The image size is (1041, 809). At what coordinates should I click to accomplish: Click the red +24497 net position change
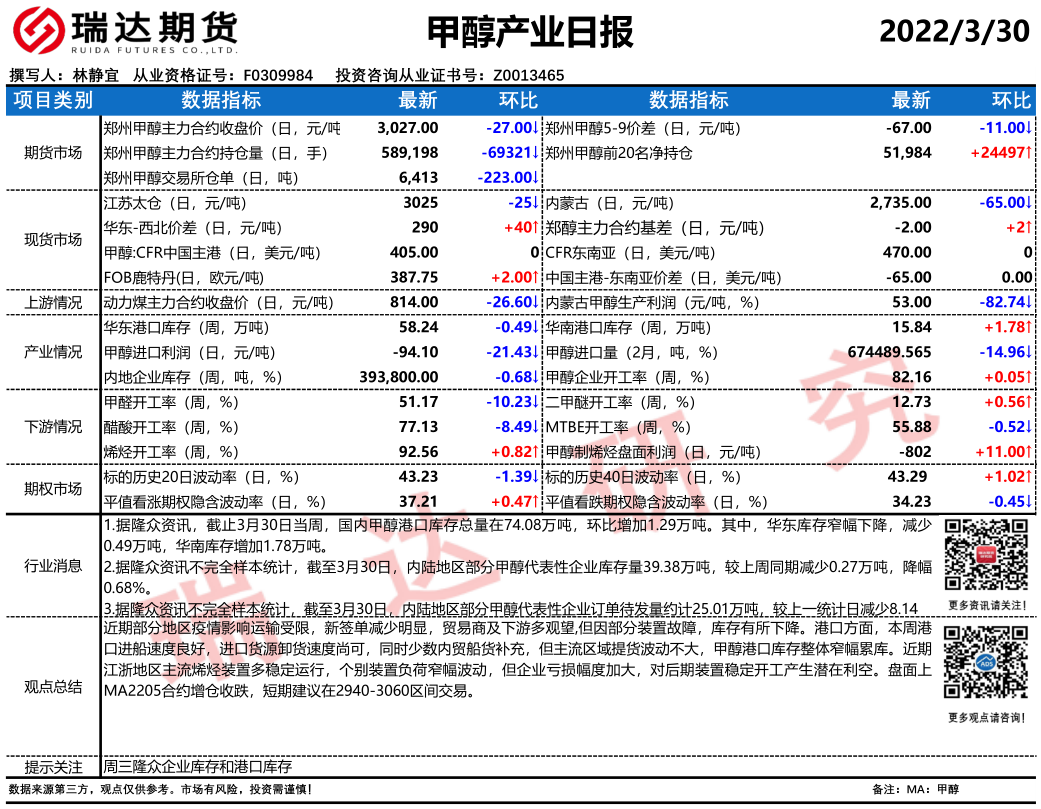(1000, 153)
